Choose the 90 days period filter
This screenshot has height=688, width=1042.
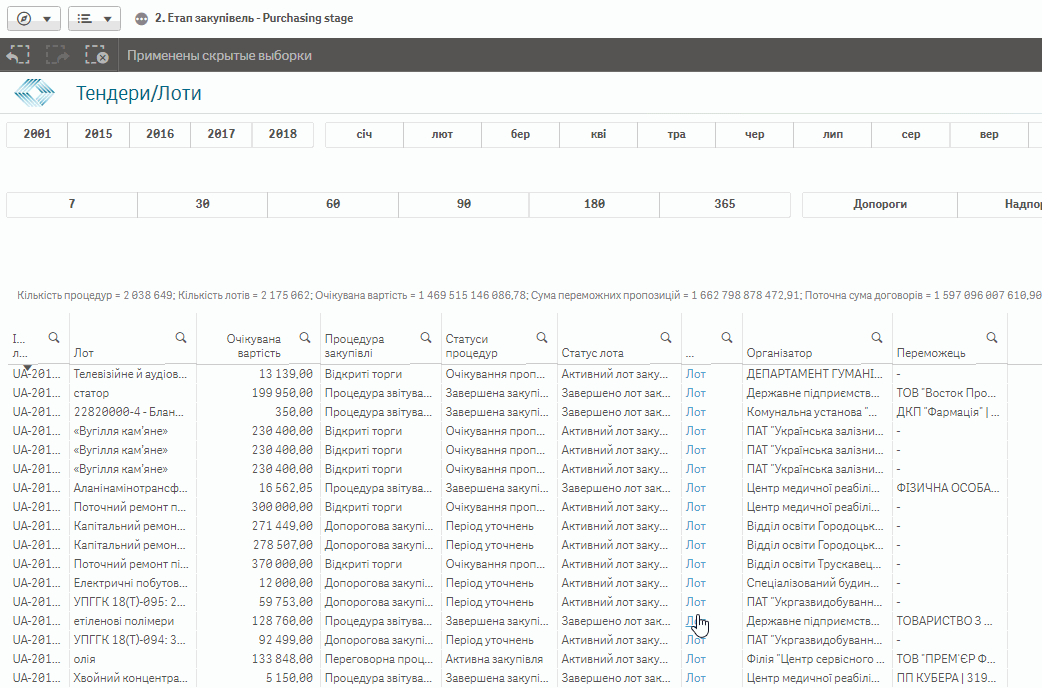click(x=463, y=204)
